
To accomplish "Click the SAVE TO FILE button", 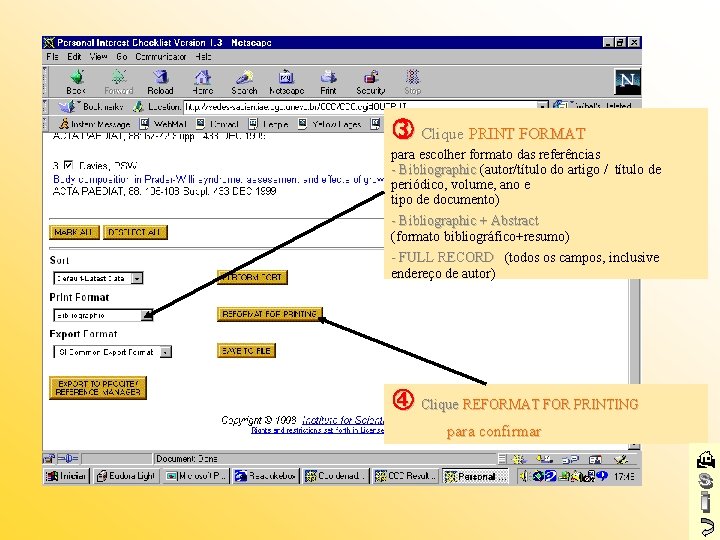I will [x=246, y=351].
